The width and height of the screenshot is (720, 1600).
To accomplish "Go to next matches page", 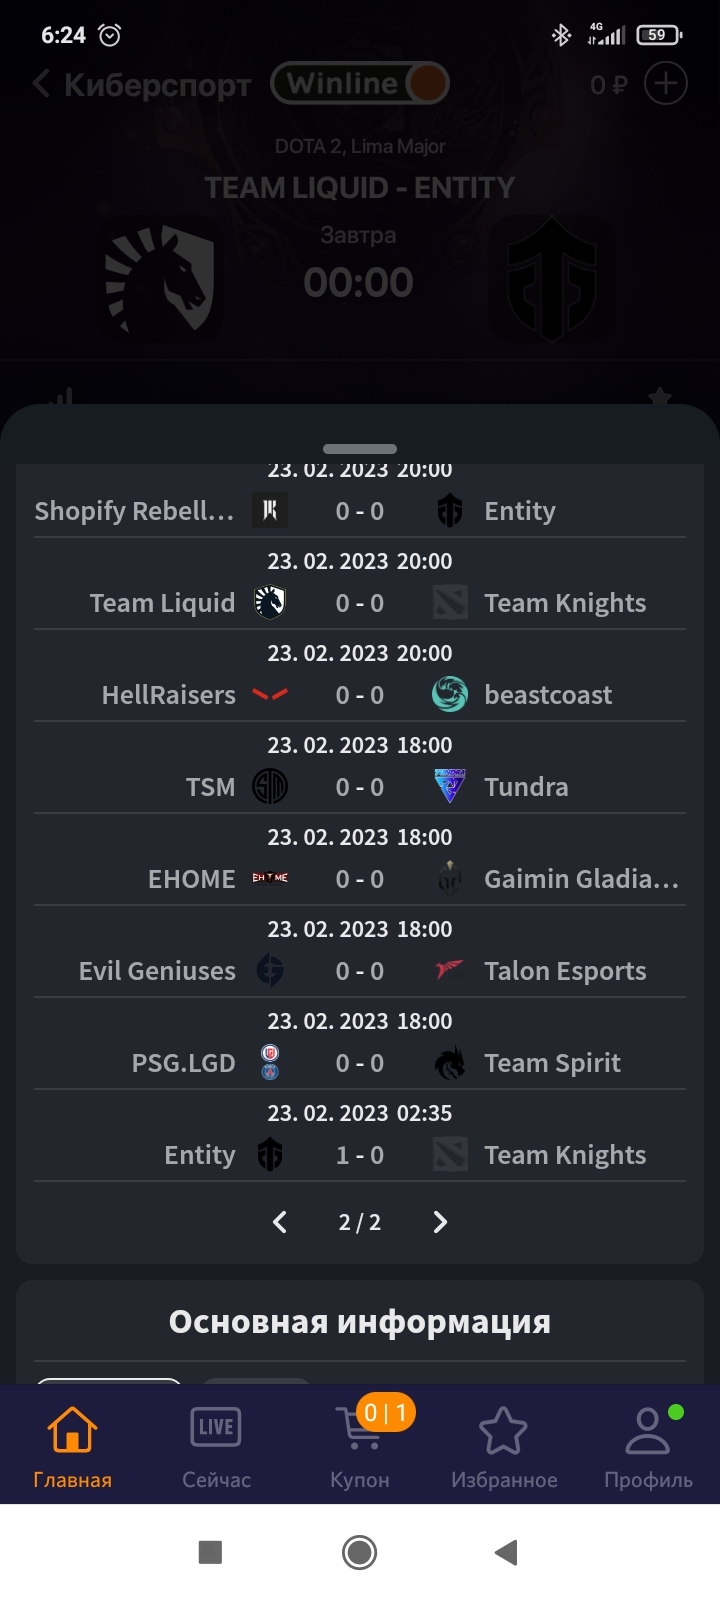I will tap(440, 1222).
